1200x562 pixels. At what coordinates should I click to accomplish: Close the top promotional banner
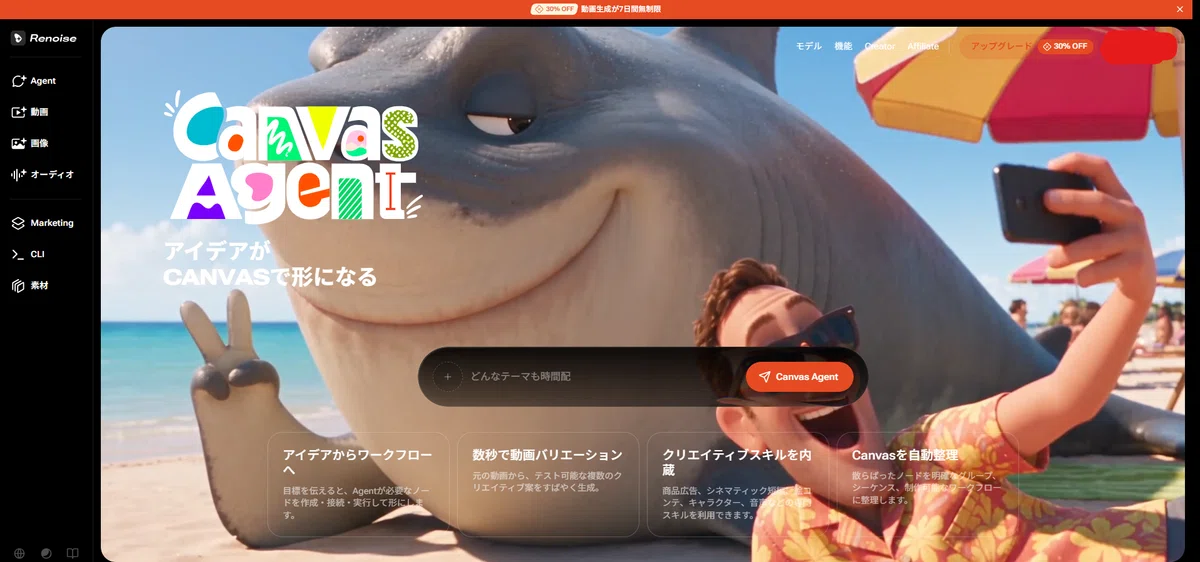(x=1180, y=9)
